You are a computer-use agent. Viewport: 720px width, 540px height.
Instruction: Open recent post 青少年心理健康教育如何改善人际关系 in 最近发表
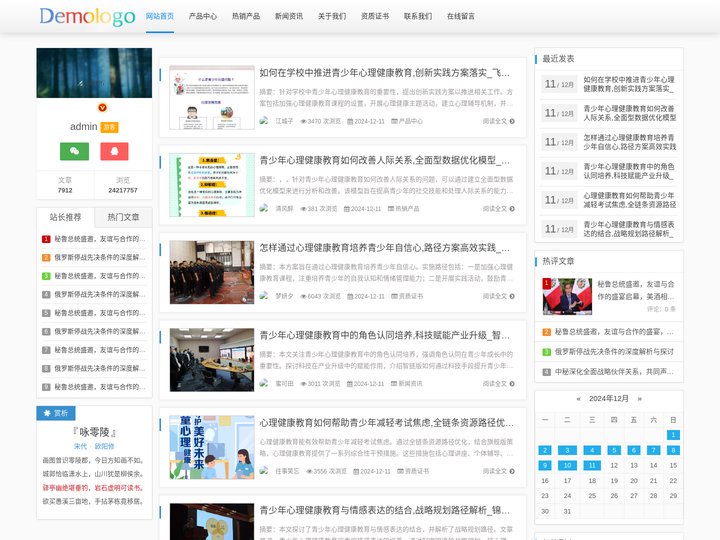tap(630, 113)
